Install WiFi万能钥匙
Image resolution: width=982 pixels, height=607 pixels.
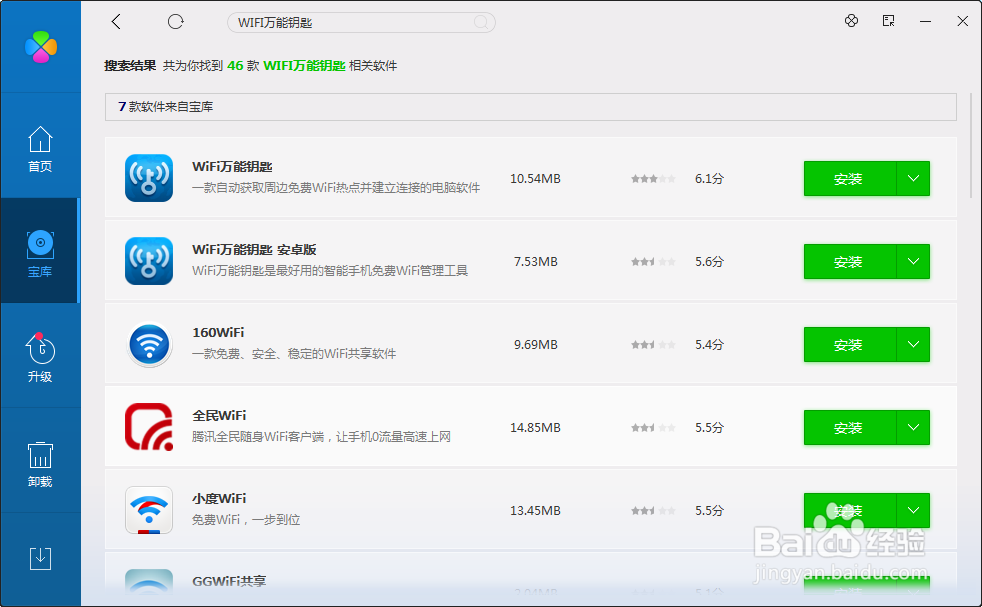tap(850, 179)
